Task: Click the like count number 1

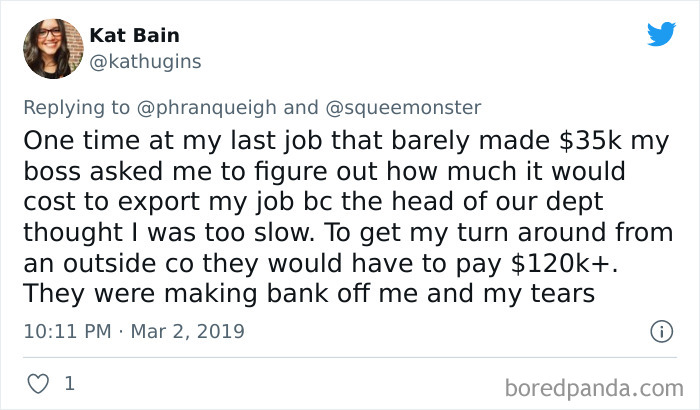Action: coord(69,383)
